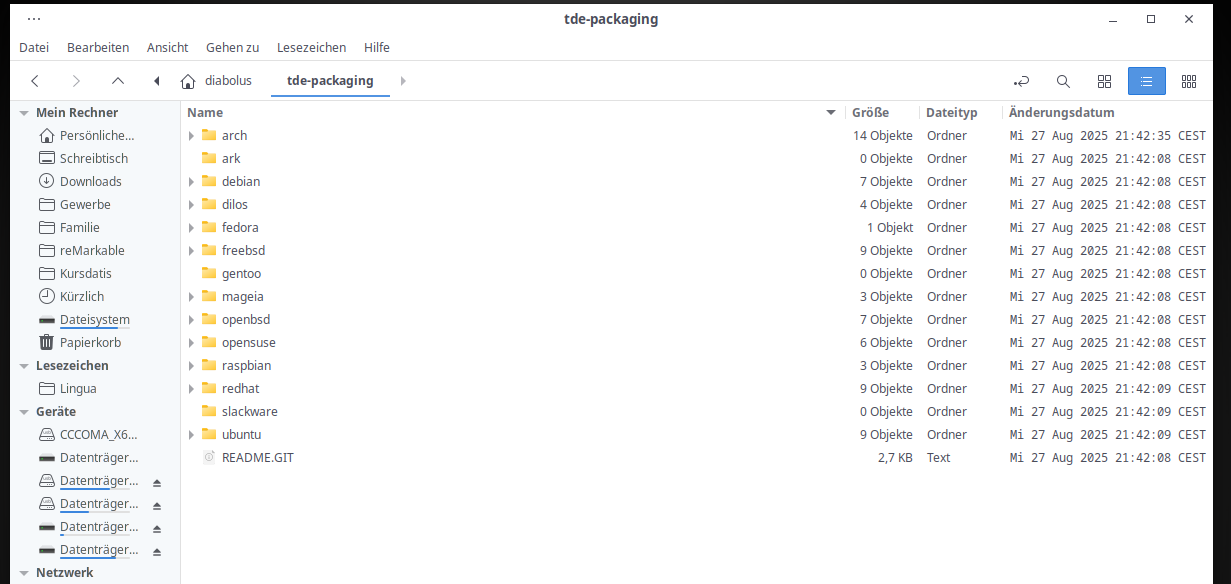This screenshot has height=584, width=1231.
Task: Switch to compact view
Action: (1189, 81)
